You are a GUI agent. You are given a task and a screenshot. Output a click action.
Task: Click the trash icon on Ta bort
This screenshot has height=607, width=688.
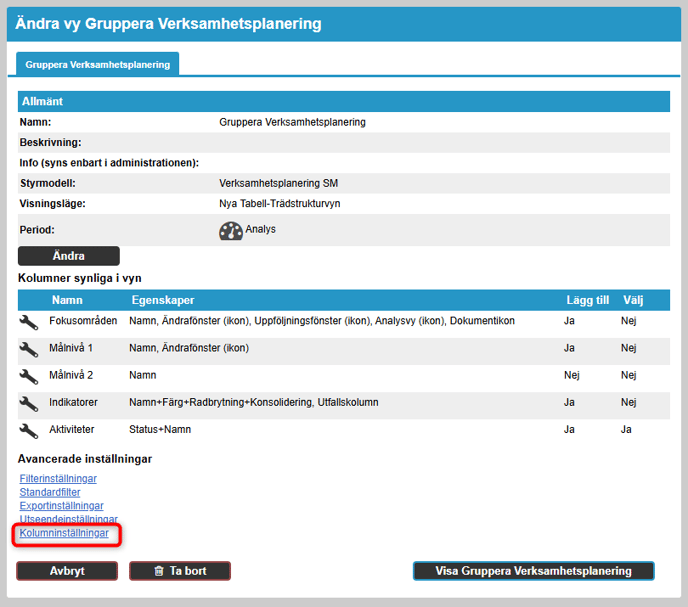point(158,571)
